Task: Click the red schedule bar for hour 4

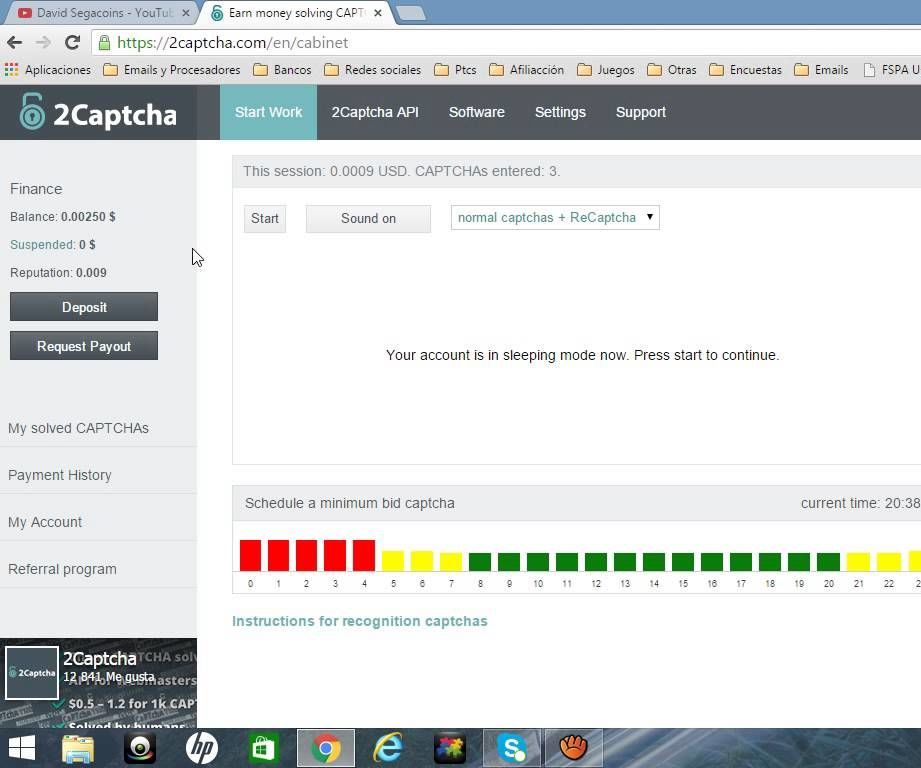Action: (x=364, y=555)
